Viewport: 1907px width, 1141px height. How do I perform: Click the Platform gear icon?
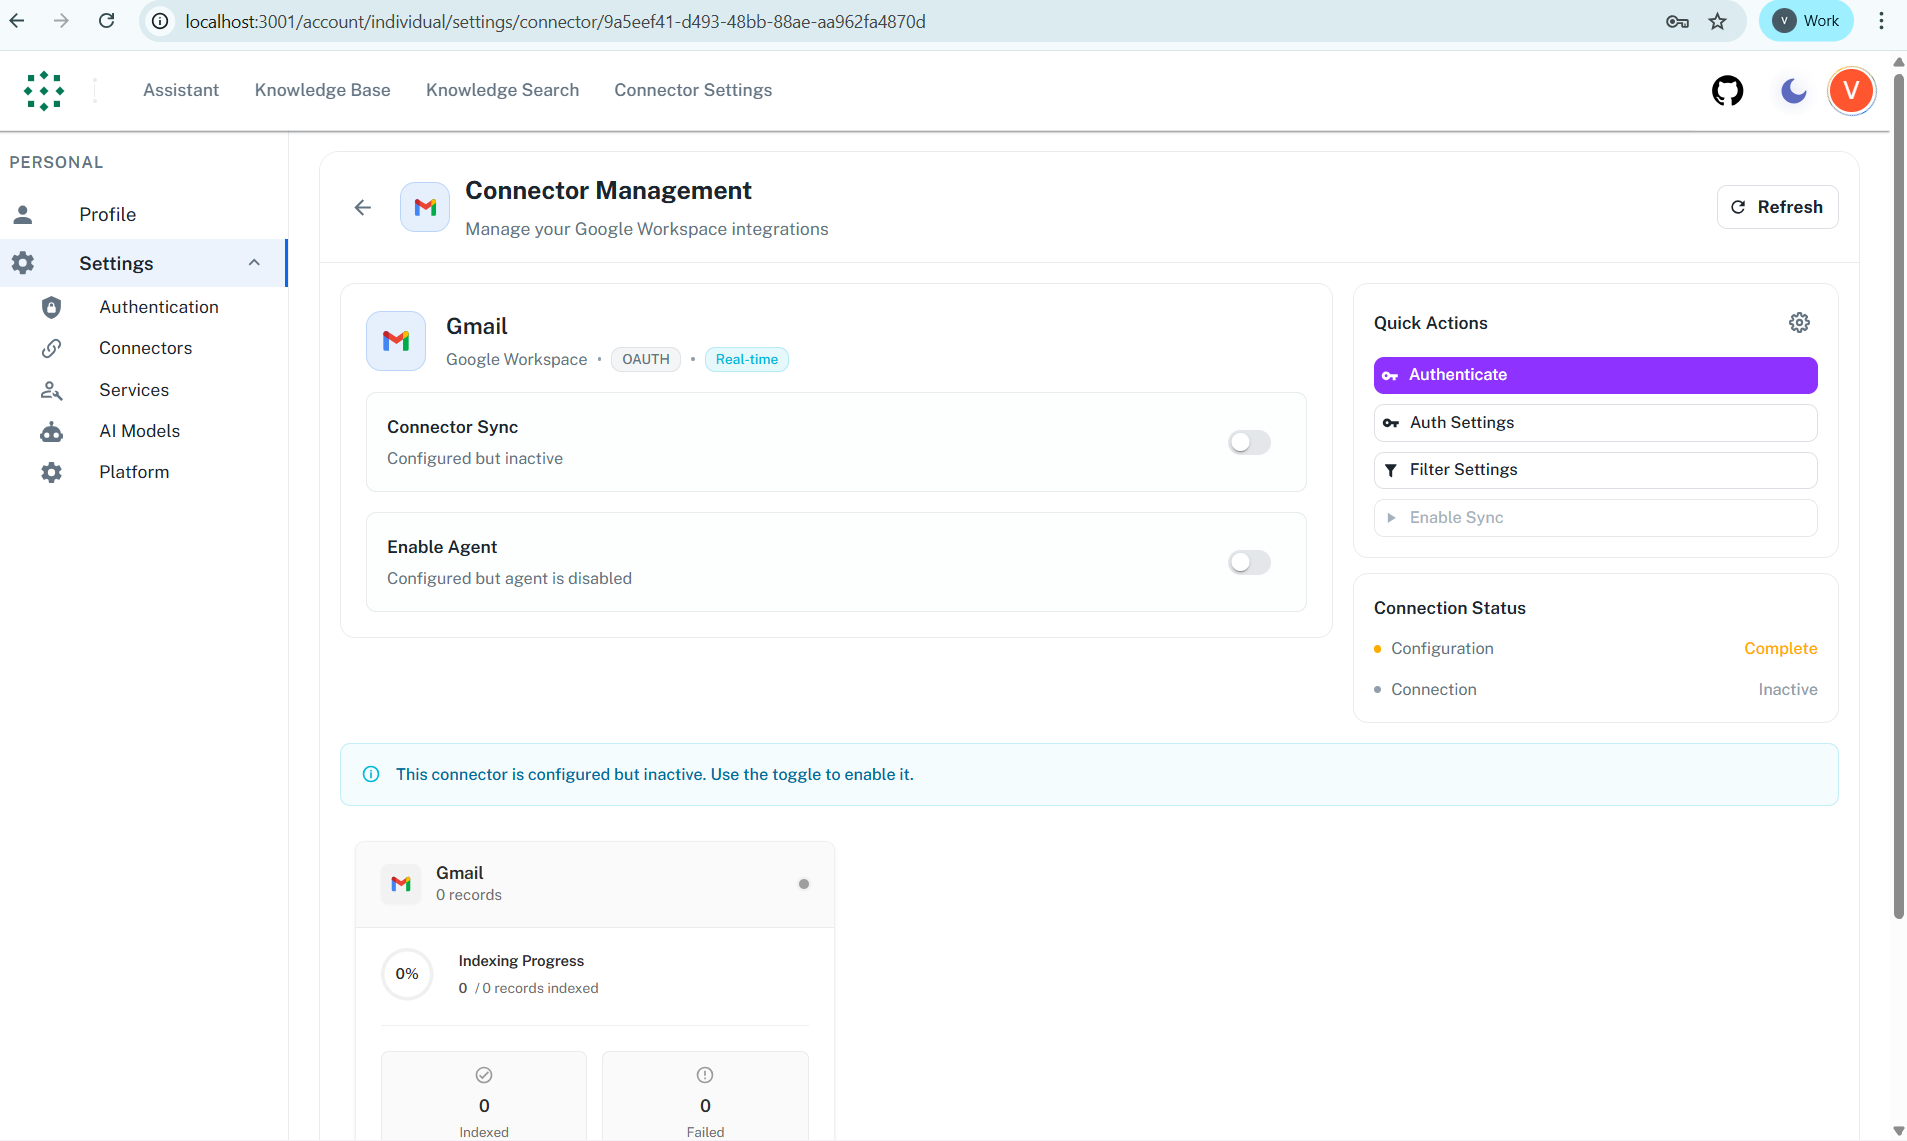click(51, 472)
